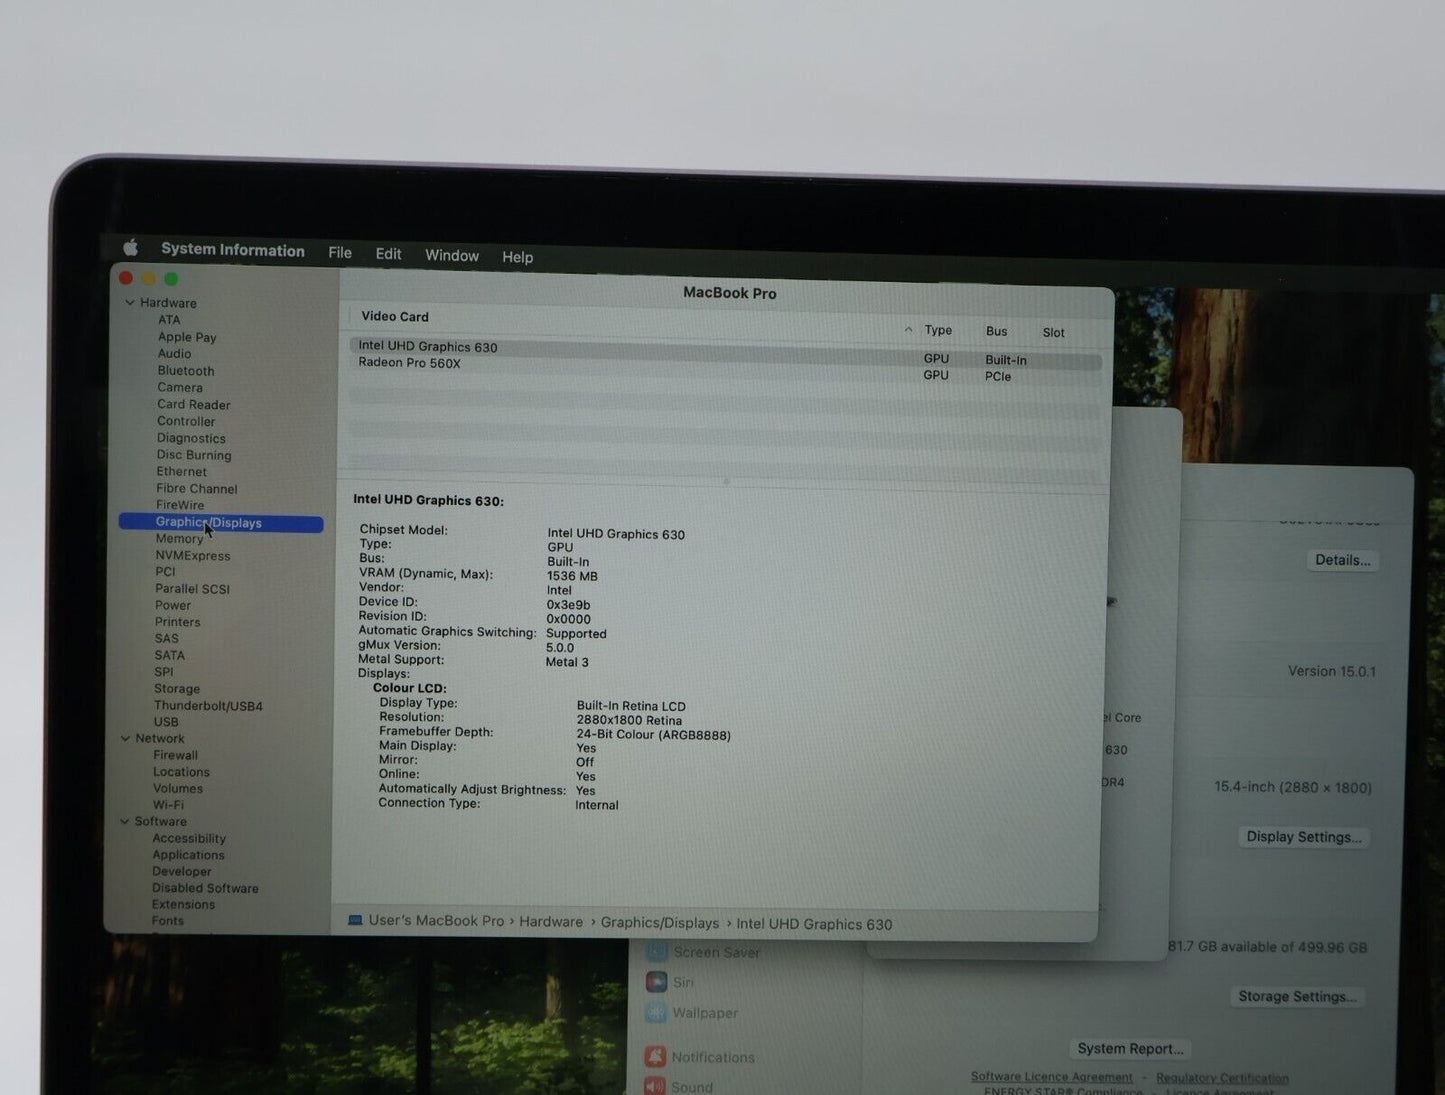The image size is (1445, 1095).
Task: Select Wi-Fi under Network
Action: click(x=168, y=805)
